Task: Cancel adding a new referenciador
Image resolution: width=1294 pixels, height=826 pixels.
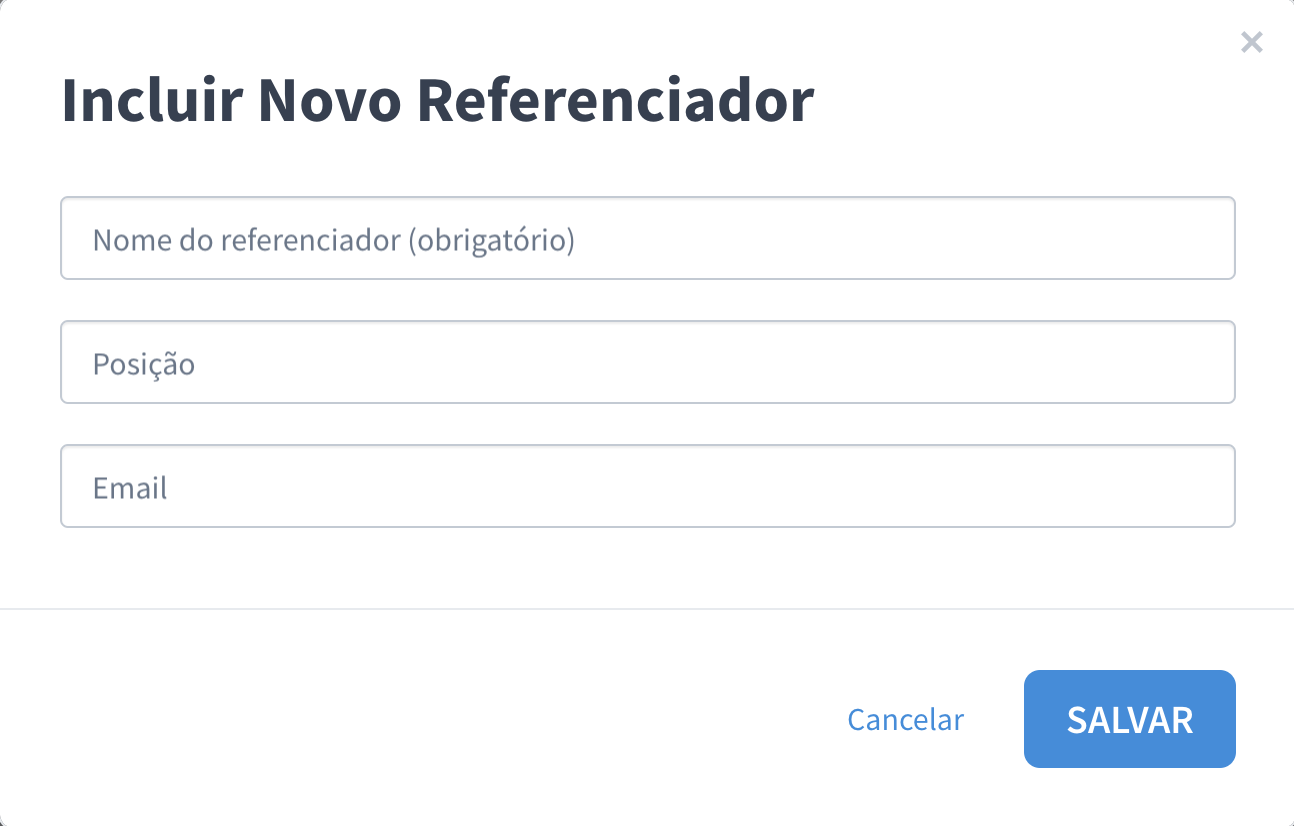Action: [x=905, y=719]
